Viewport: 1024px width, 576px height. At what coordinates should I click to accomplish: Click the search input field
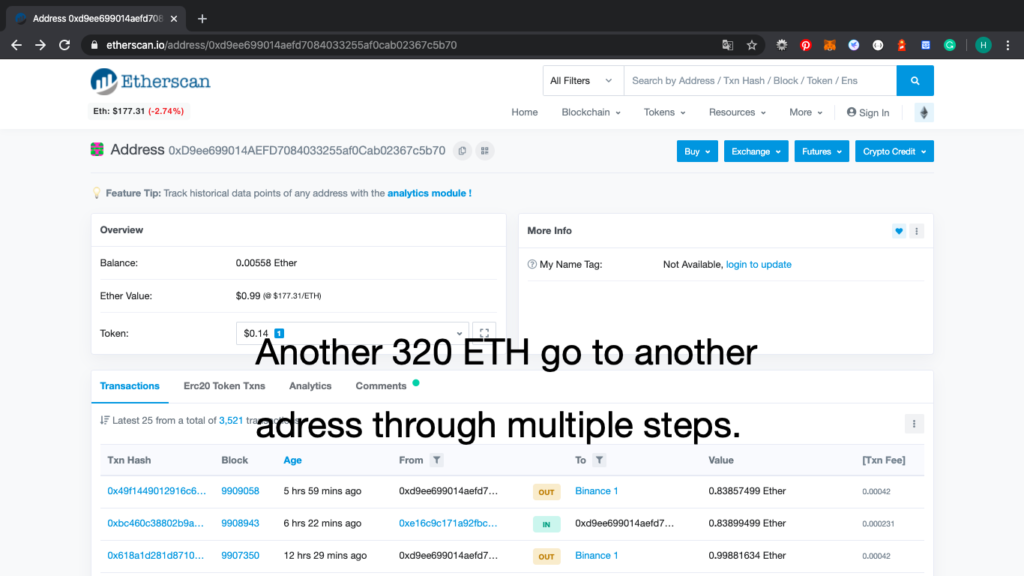pyautogui.click(x=760, y=81)
